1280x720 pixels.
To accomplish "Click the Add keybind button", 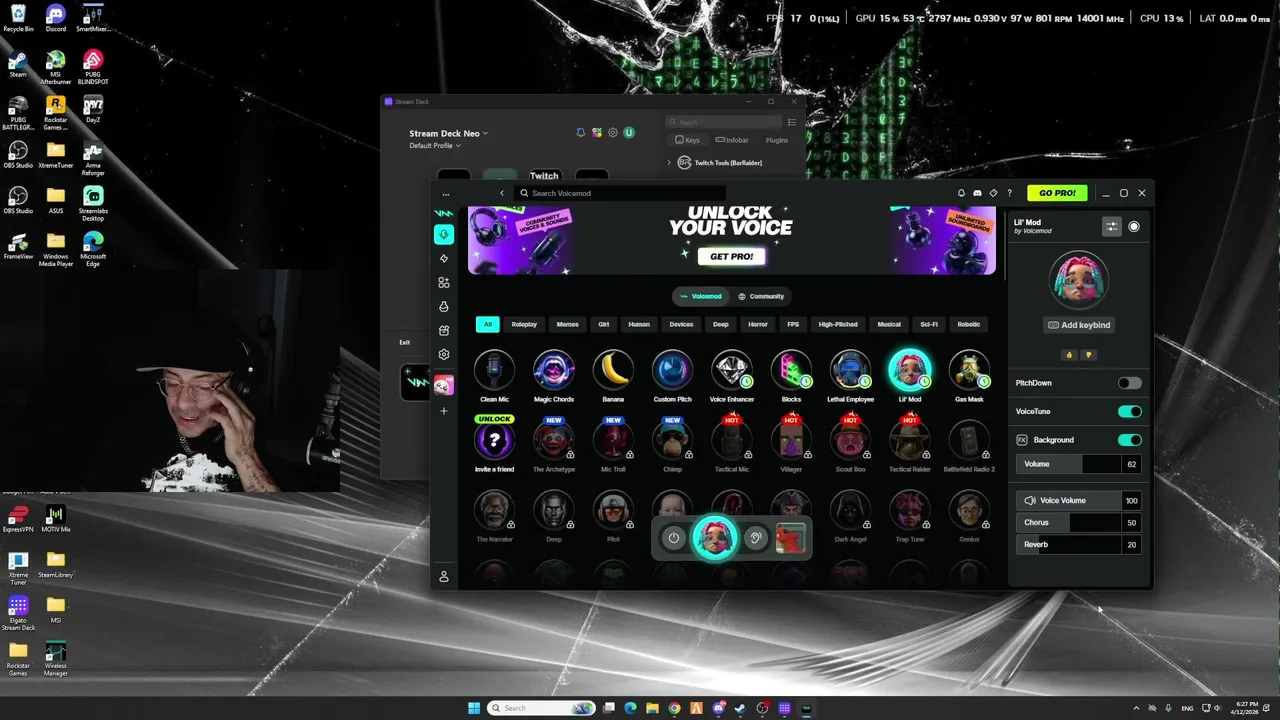I will 1079,325.
